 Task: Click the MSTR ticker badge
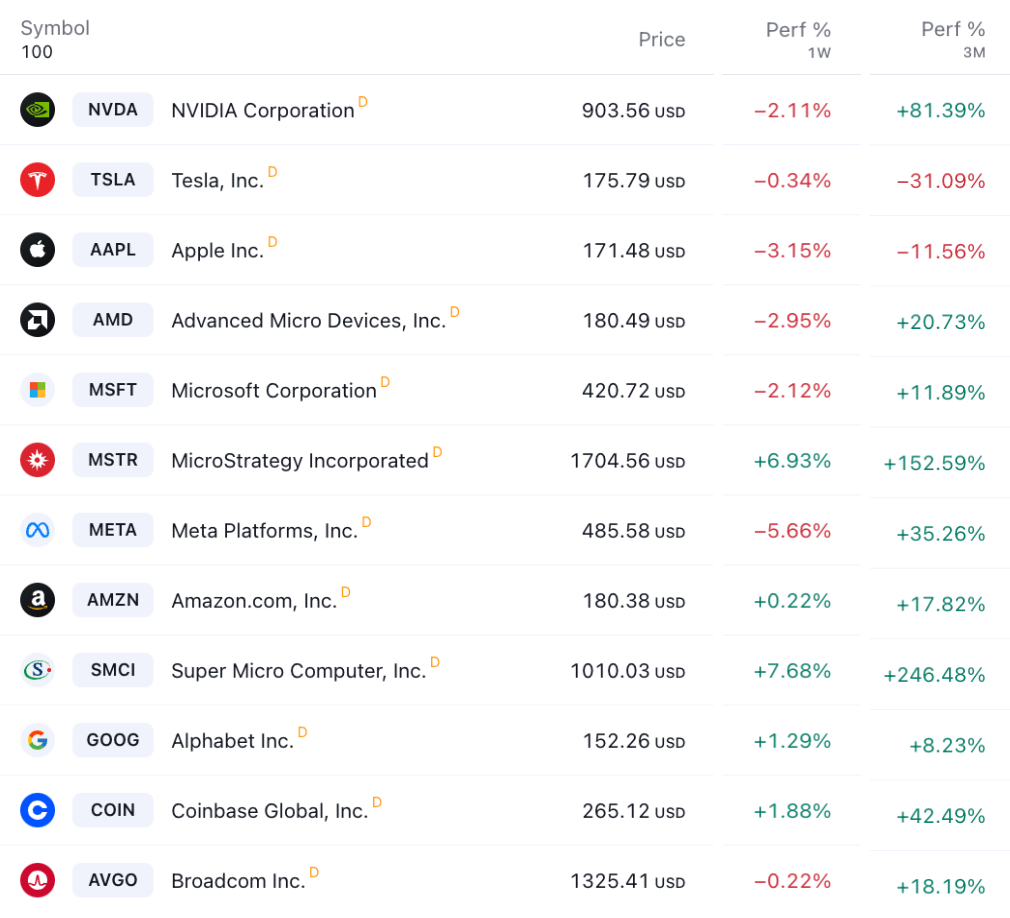[112, 460]
